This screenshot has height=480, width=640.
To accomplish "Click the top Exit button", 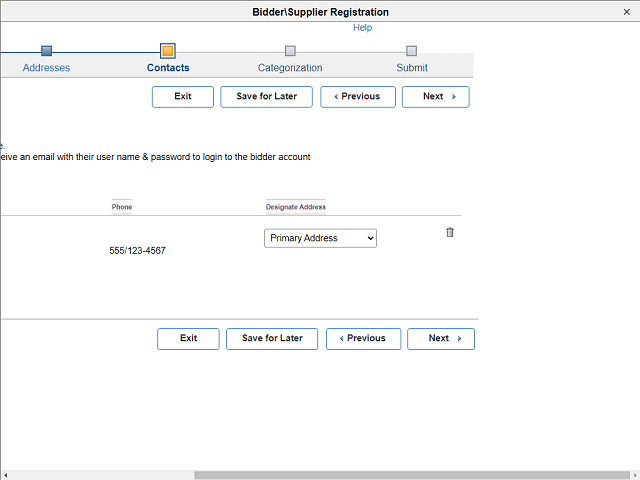I will 183,97.
